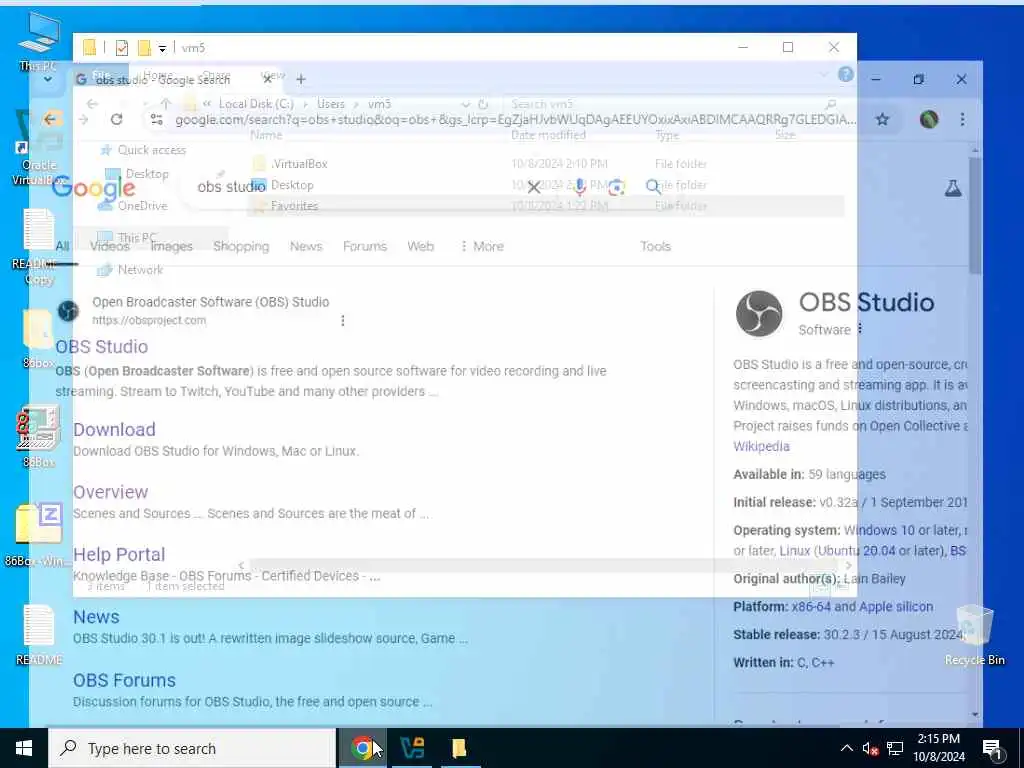Screen dimensions: 1024x768
Task: Open the OBS Forums sitelink
Action: (x=124, y=680)
